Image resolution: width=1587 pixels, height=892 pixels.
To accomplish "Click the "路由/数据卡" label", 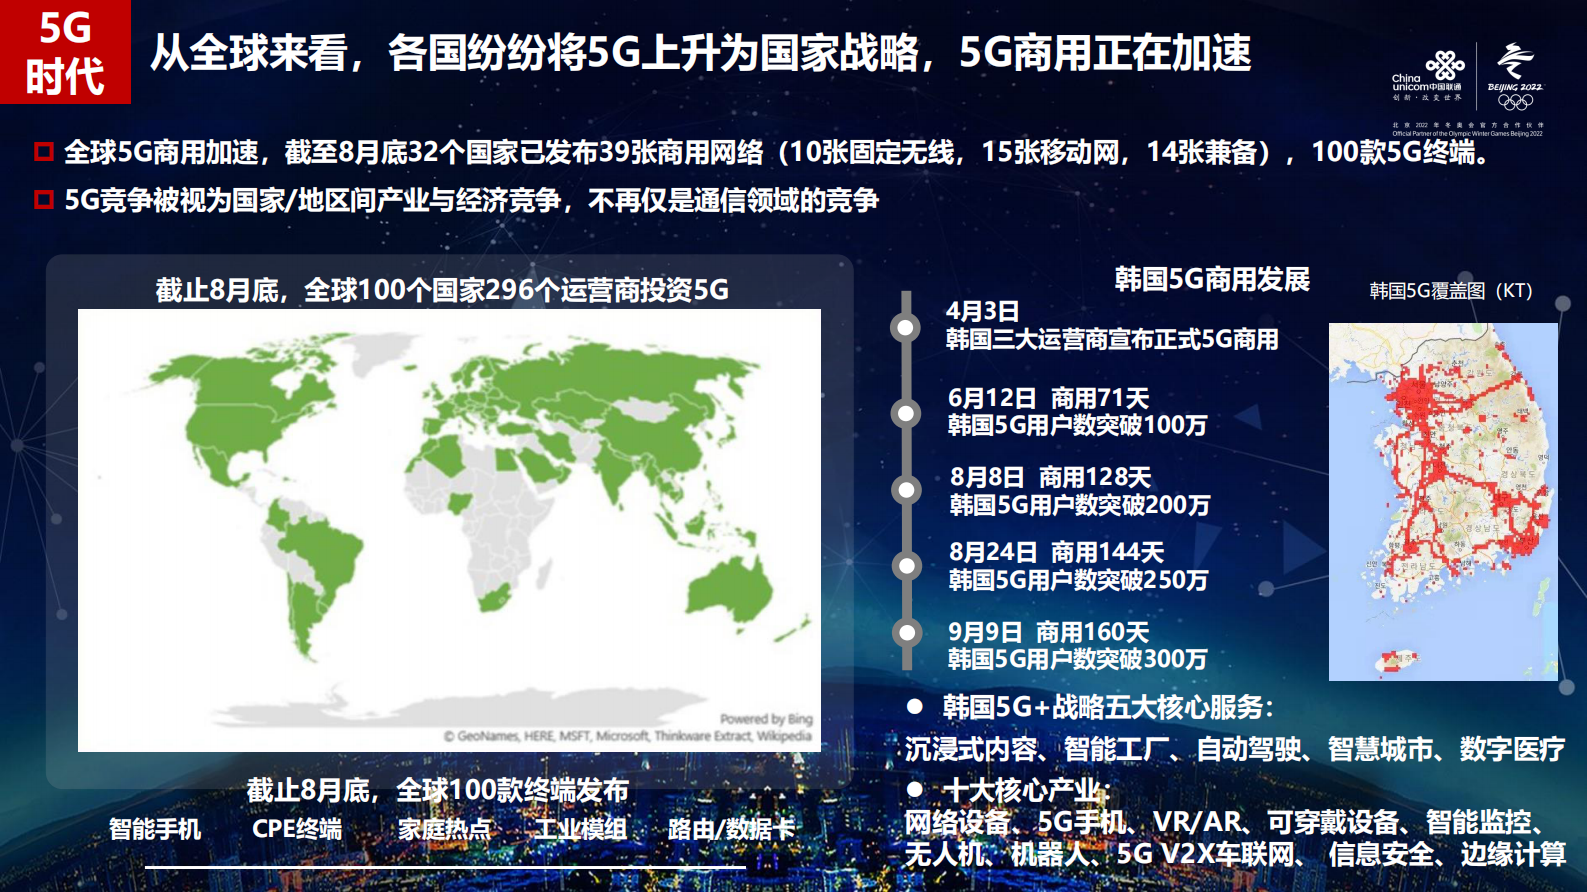I will [x=732, y=829].
